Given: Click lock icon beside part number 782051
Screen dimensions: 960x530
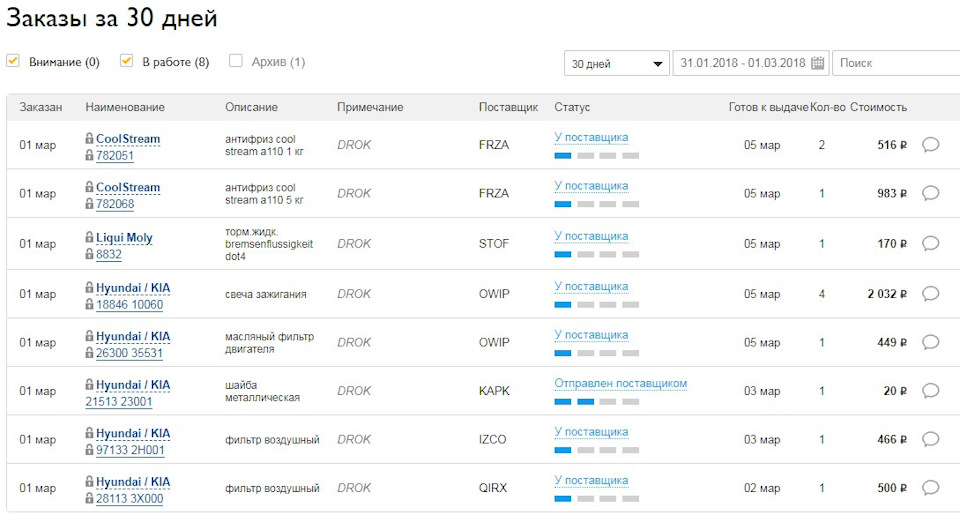Looking at the screenshot, I should (89, 155).
